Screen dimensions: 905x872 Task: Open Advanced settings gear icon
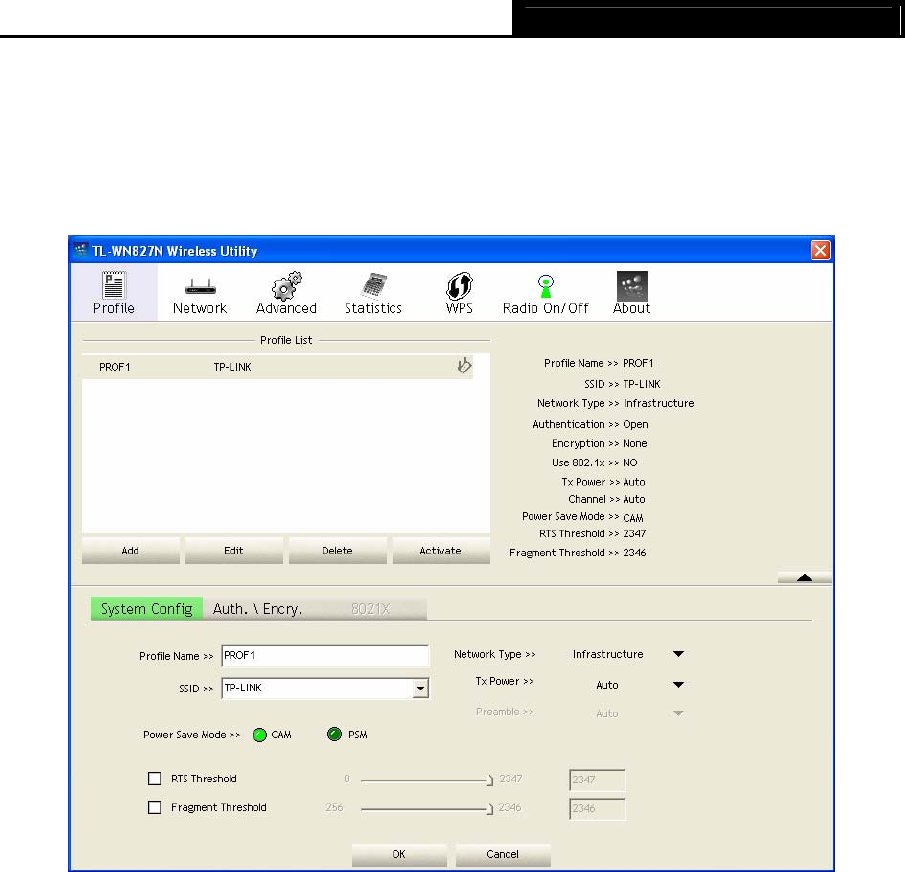pyautogui.click(x=286, y=286)
